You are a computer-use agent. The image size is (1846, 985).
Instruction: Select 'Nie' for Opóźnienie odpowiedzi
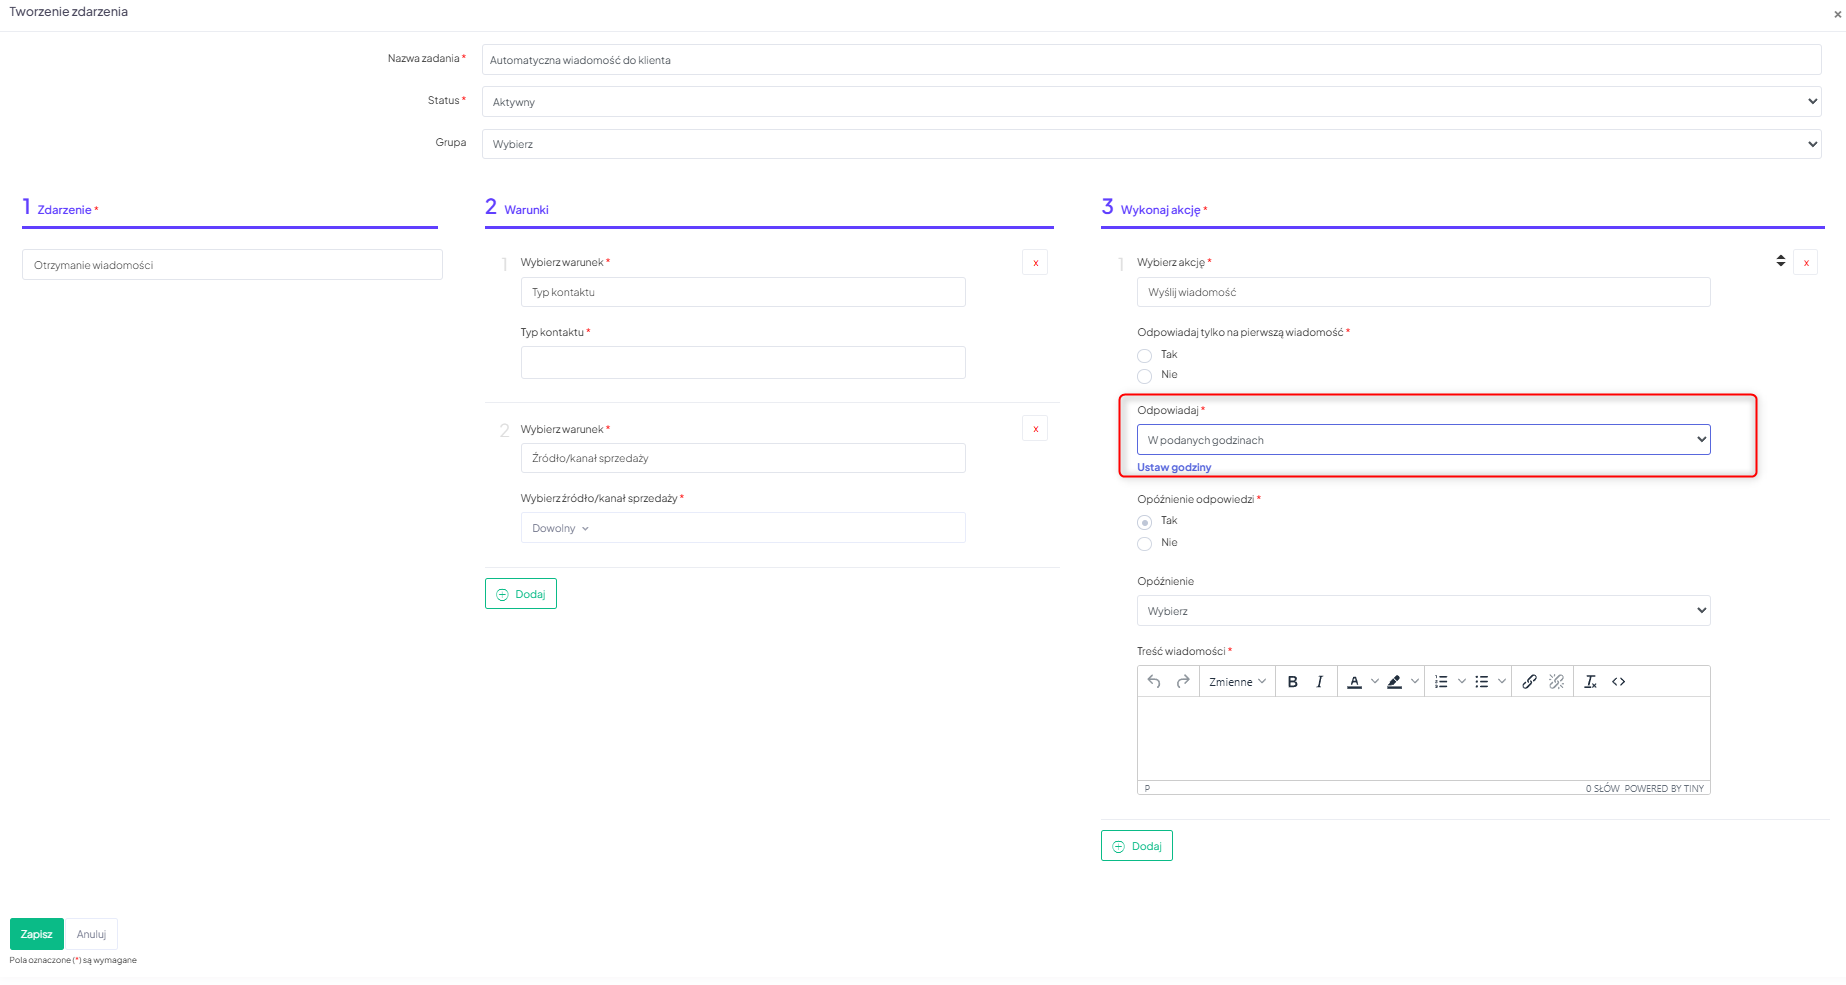coord(1145,544)
